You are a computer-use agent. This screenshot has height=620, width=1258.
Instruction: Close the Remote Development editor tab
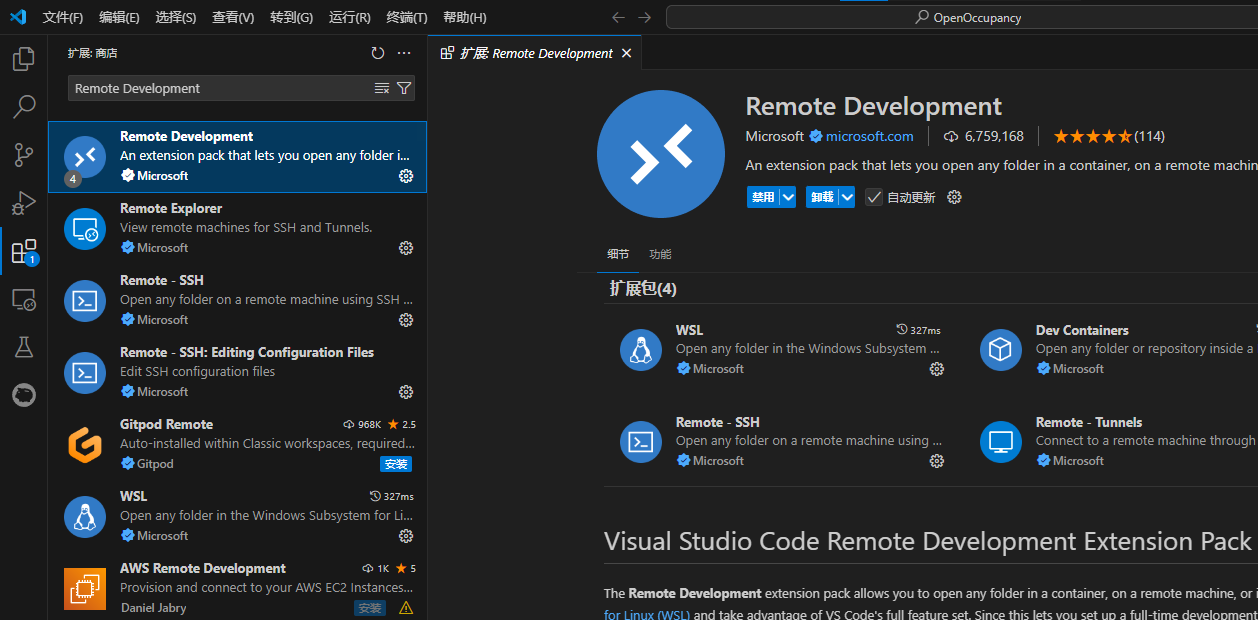[627, 53]
